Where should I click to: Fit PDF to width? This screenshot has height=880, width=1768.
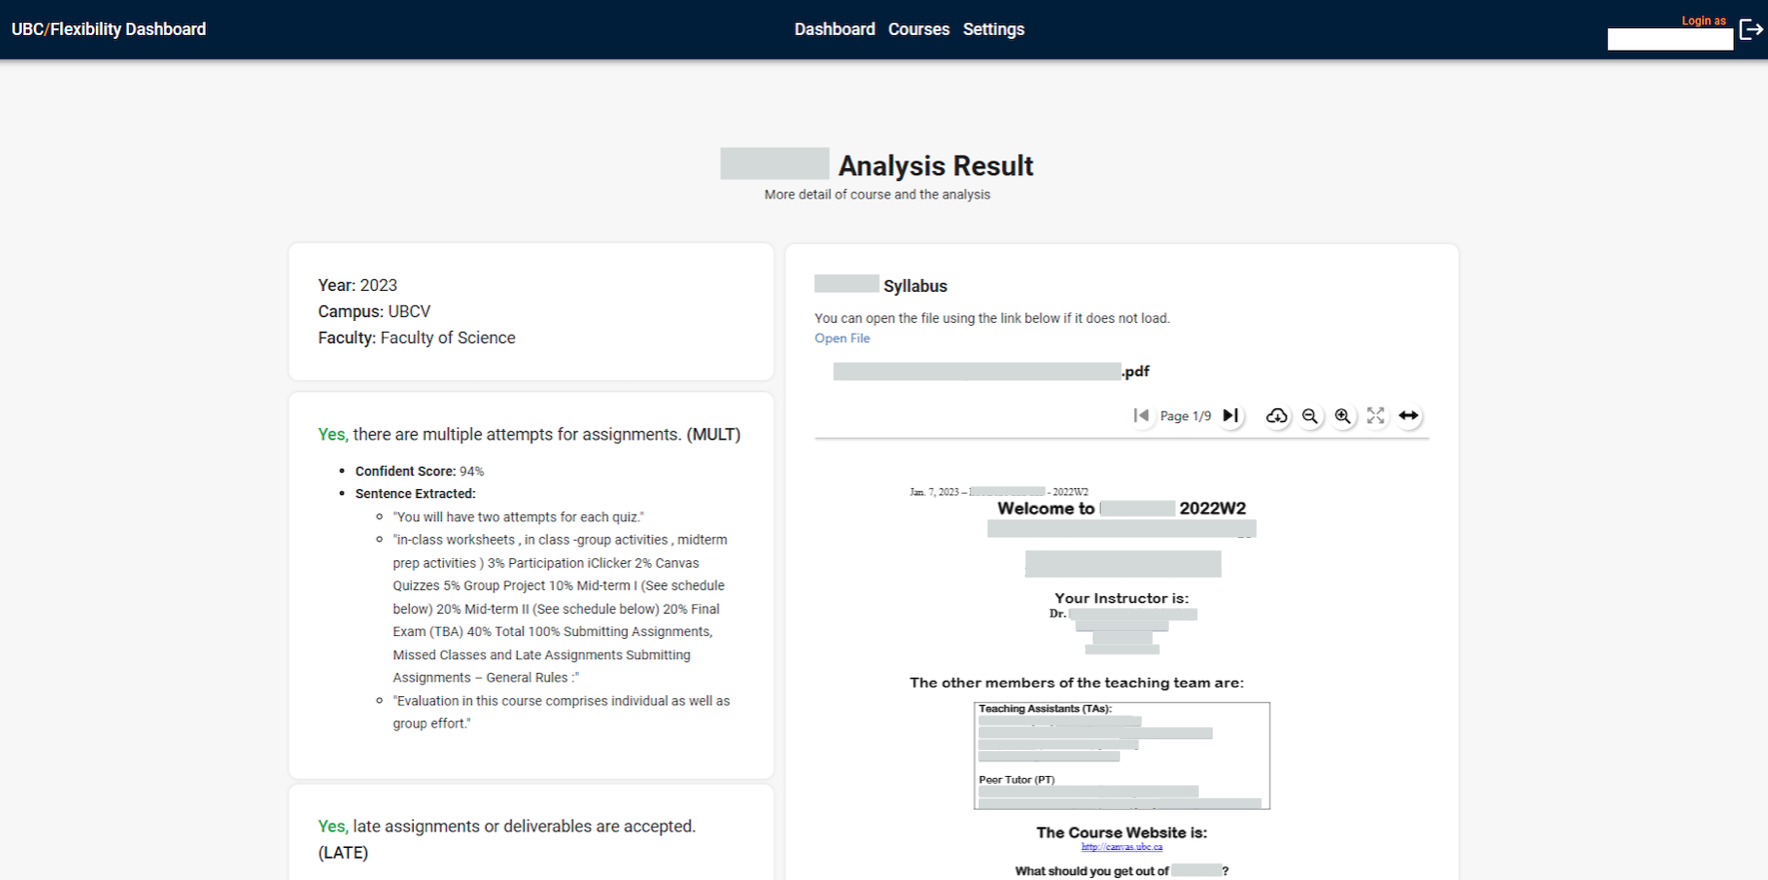click(x=1409, y=415)
